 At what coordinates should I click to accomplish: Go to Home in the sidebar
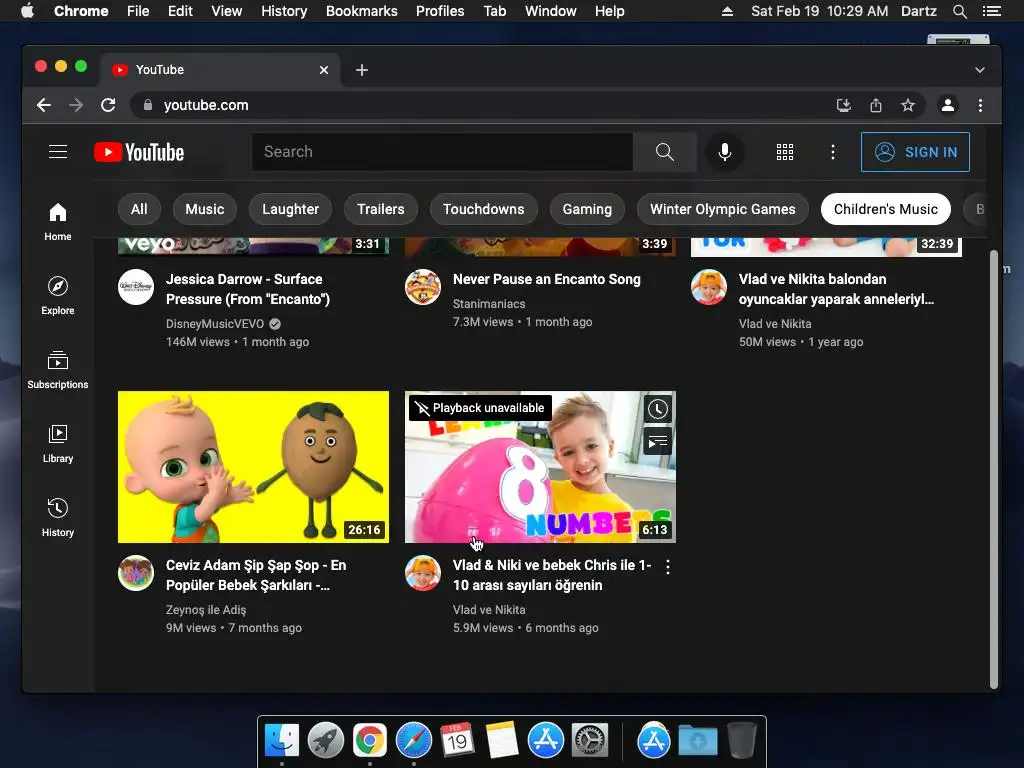tap(57, 222)
